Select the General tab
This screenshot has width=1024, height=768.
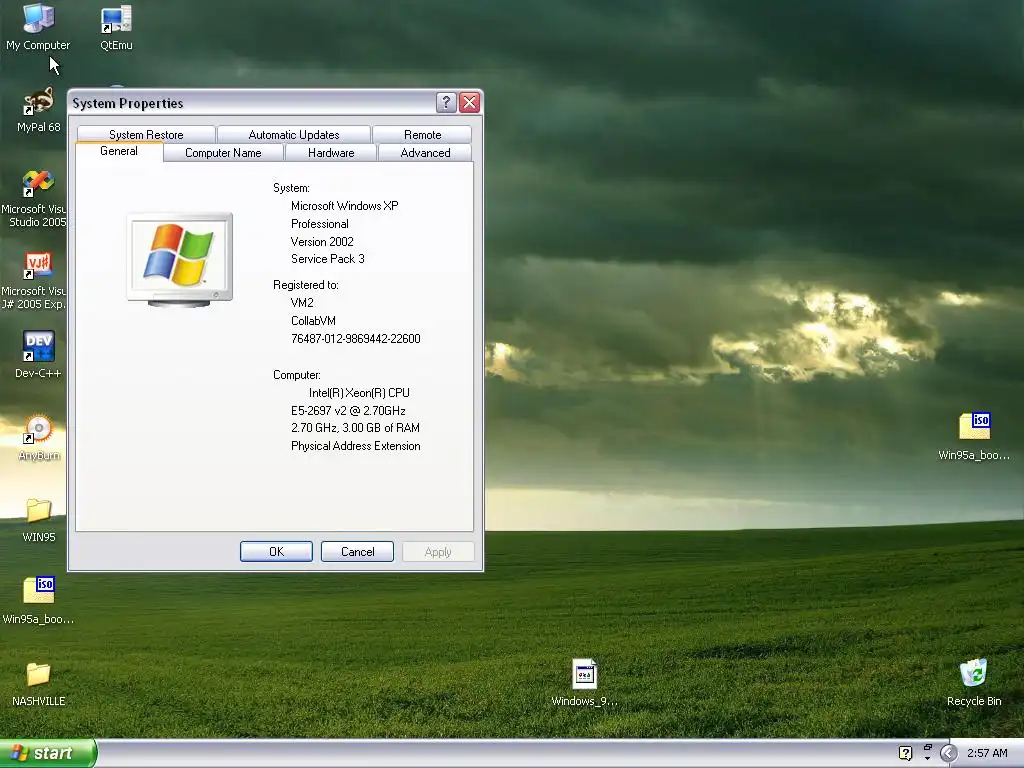[119, 152]
